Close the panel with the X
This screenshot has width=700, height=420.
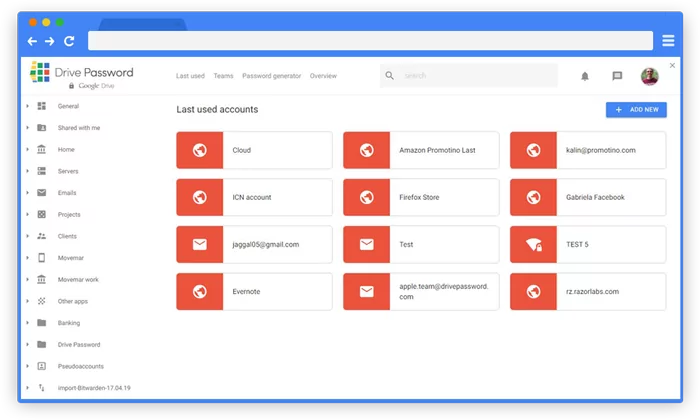pyautogui.click(x=672, y=65)
